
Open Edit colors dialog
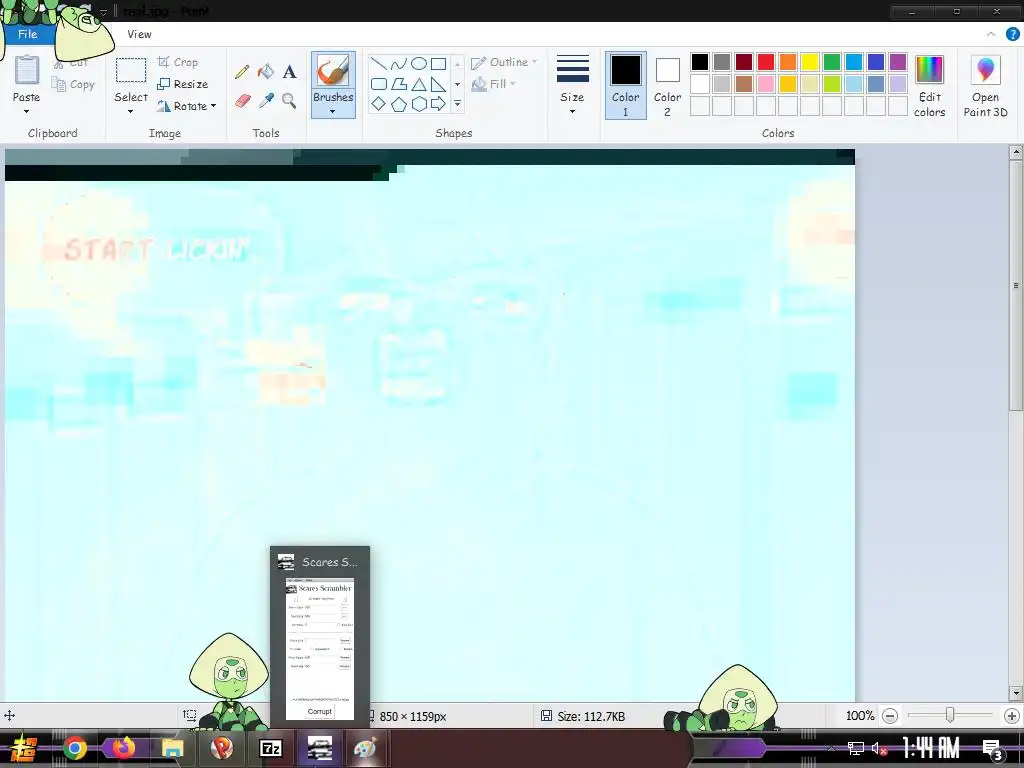point(929,86)
